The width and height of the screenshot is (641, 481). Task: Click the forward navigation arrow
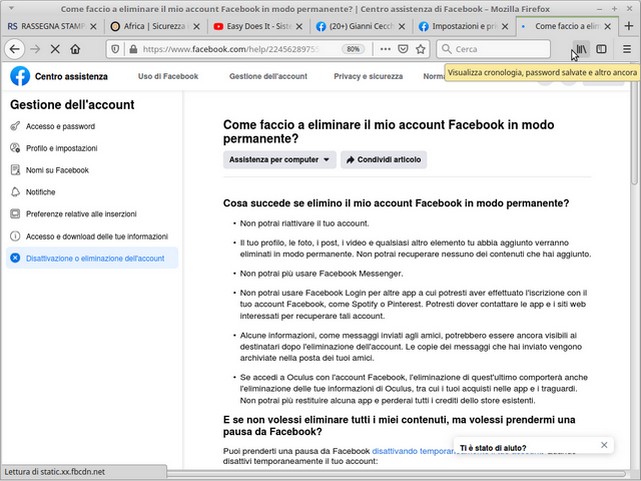35,49
